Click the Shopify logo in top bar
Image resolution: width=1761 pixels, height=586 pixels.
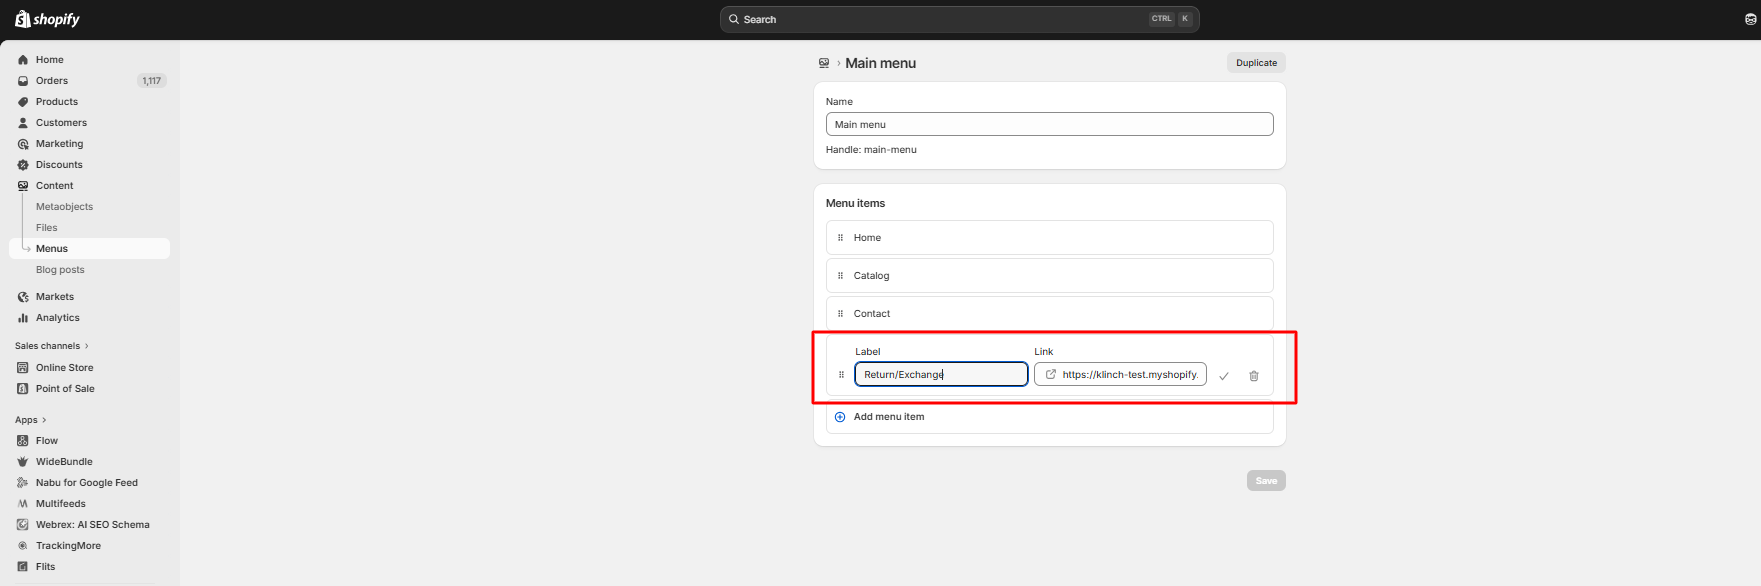pos(47,19)
